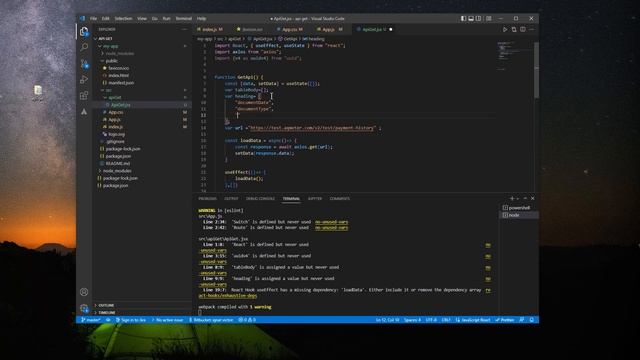Switch to the App.css editor tab

point(292,29)
